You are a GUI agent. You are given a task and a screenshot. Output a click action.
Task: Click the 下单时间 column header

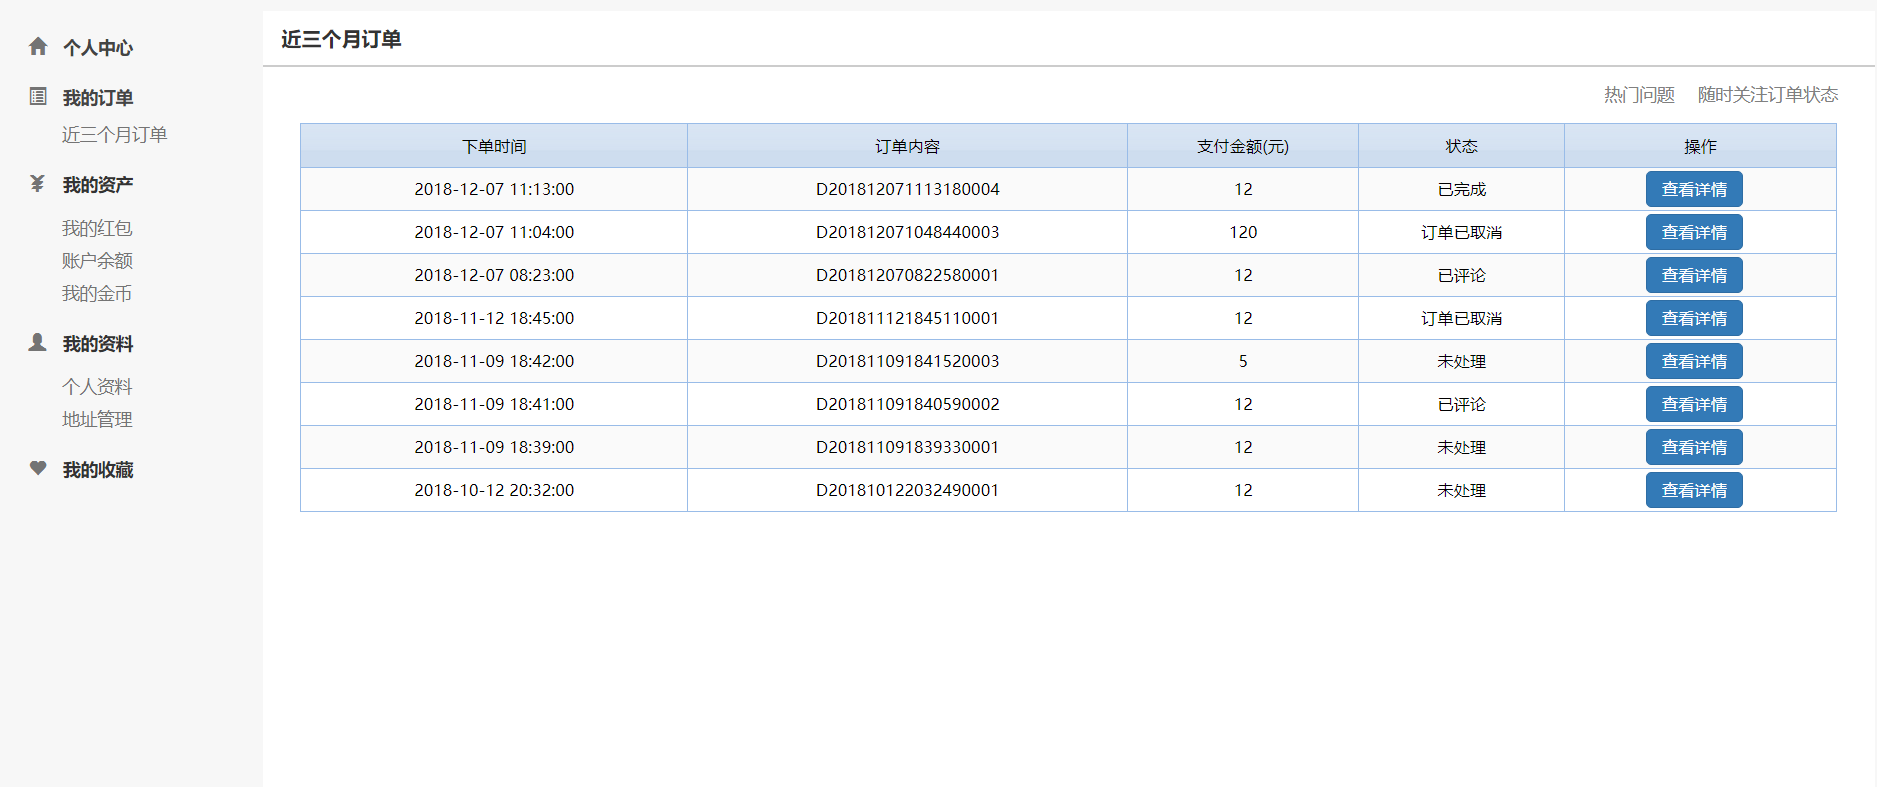[x=494, y=146]
